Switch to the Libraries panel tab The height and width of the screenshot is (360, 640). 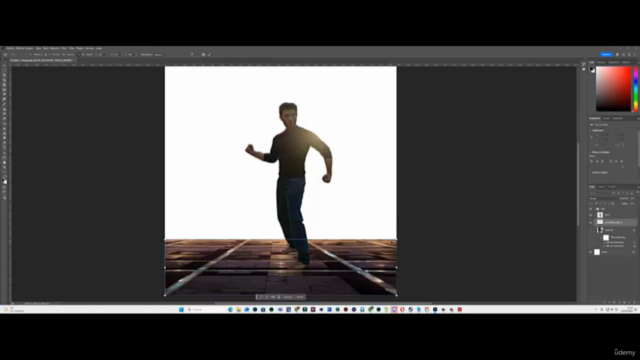[x=618, y=118]
